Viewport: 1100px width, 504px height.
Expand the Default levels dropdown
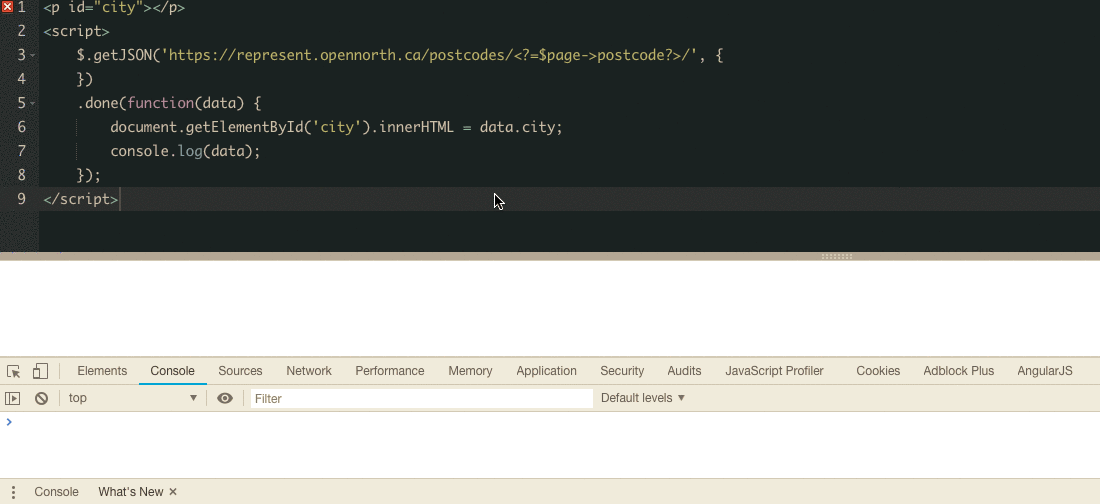pos(642,398)
